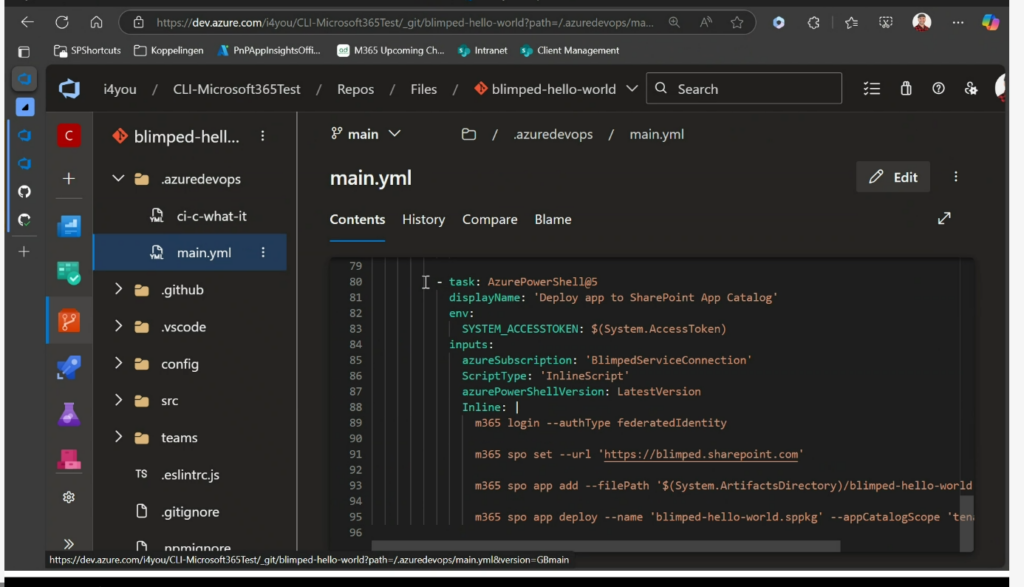1024x587 pixels.
Task: Open more options next to blimped-hell... repo
Action: [263, 136]
